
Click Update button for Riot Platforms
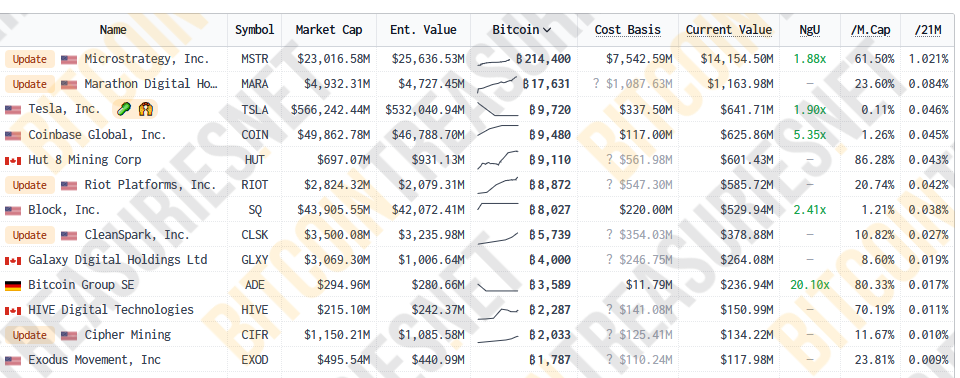[x=30, y=185]
